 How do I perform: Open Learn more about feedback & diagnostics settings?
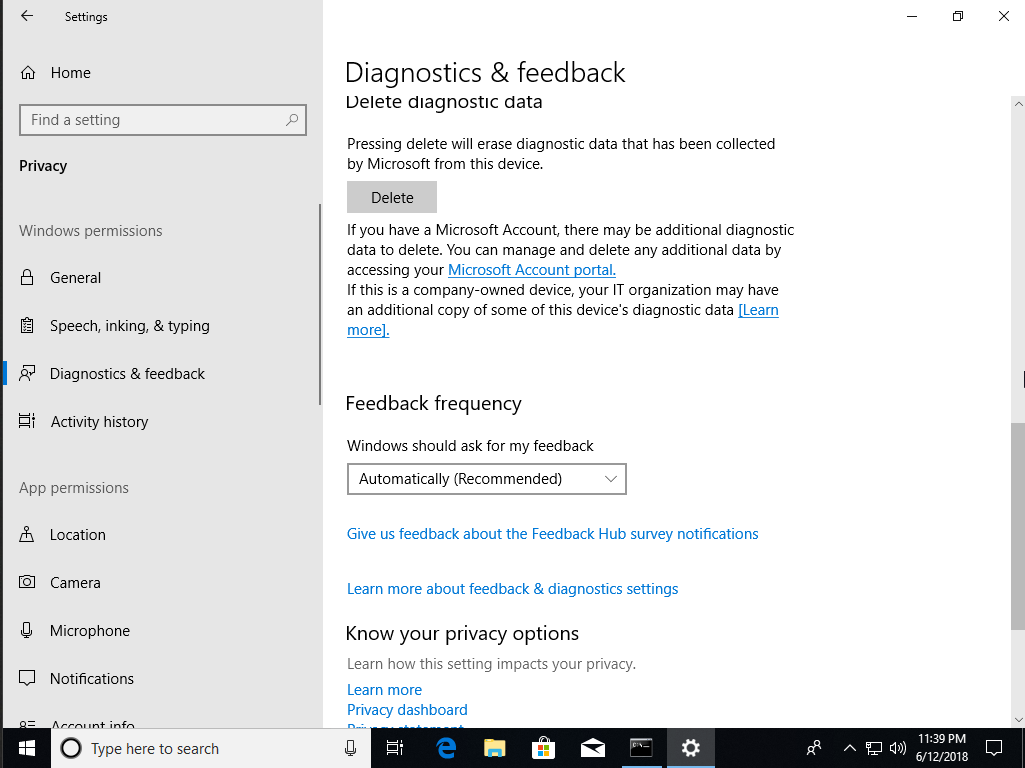512,589
